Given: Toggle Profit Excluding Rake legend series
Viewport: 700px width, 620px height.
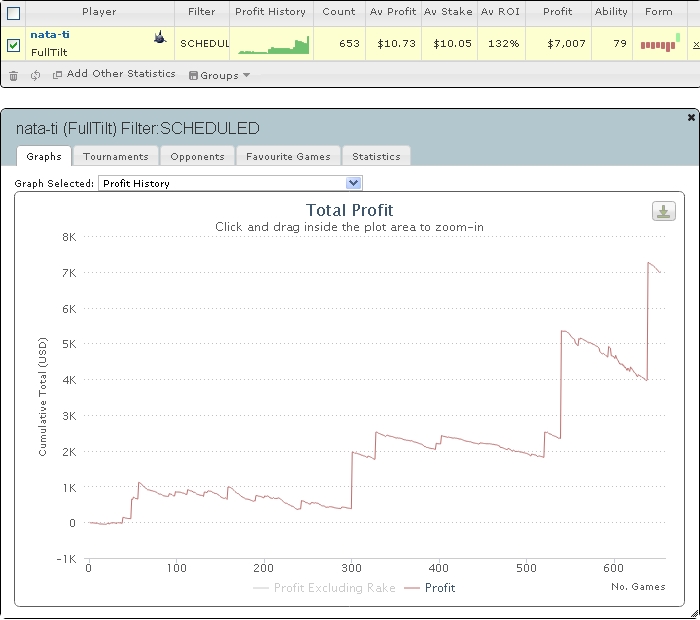Looking at the screenshot, I should tap(324, 588).
